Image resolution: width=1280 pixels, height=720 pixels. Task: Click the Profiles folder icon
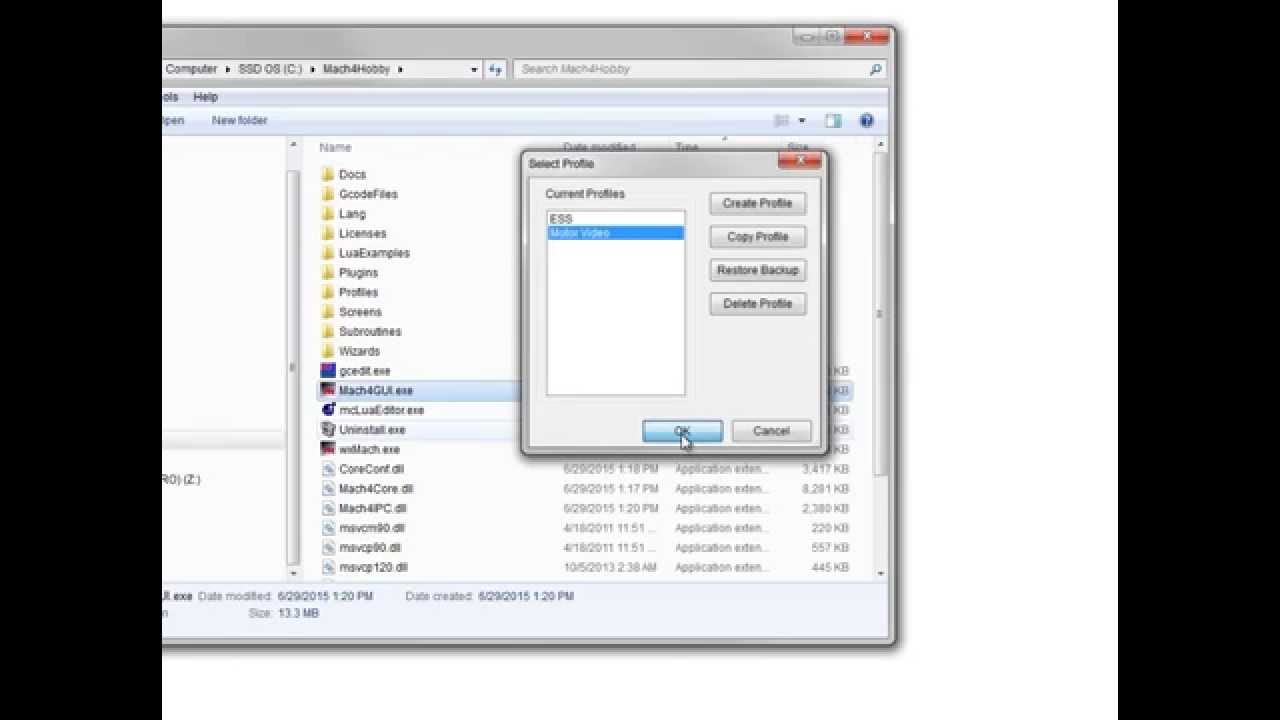pyautogui.click(x=327, y=292)
